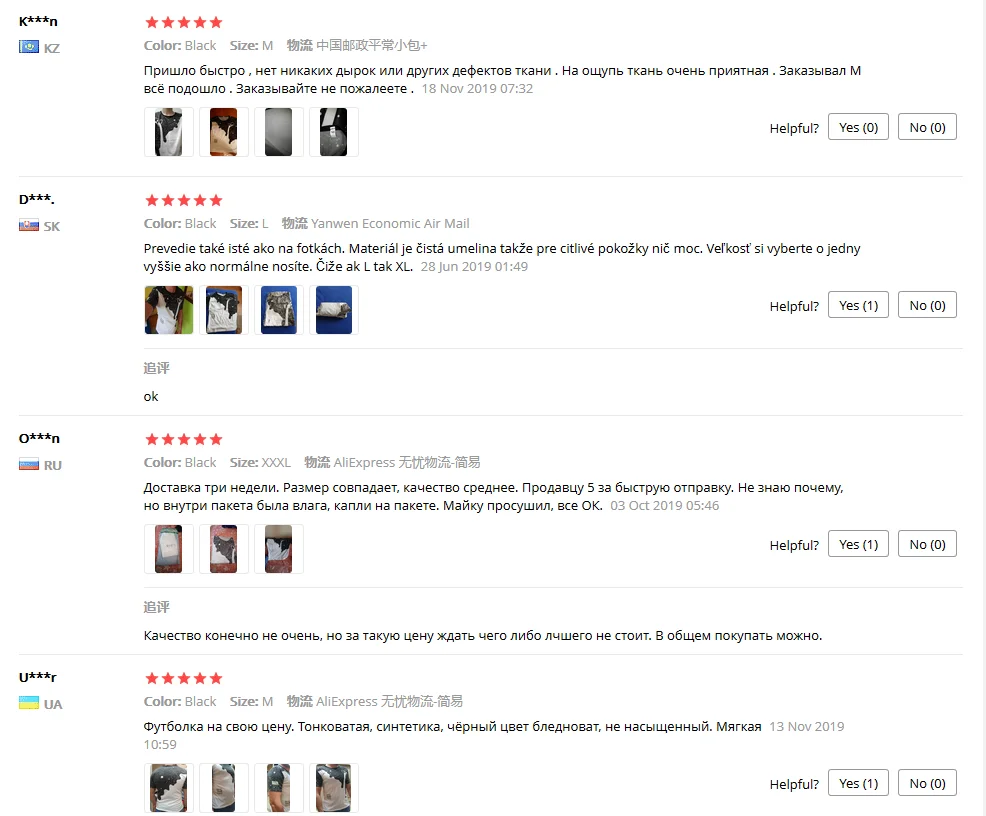
Task: Click the star rating in D***.'s review
Action: click(x=184, y=201)
